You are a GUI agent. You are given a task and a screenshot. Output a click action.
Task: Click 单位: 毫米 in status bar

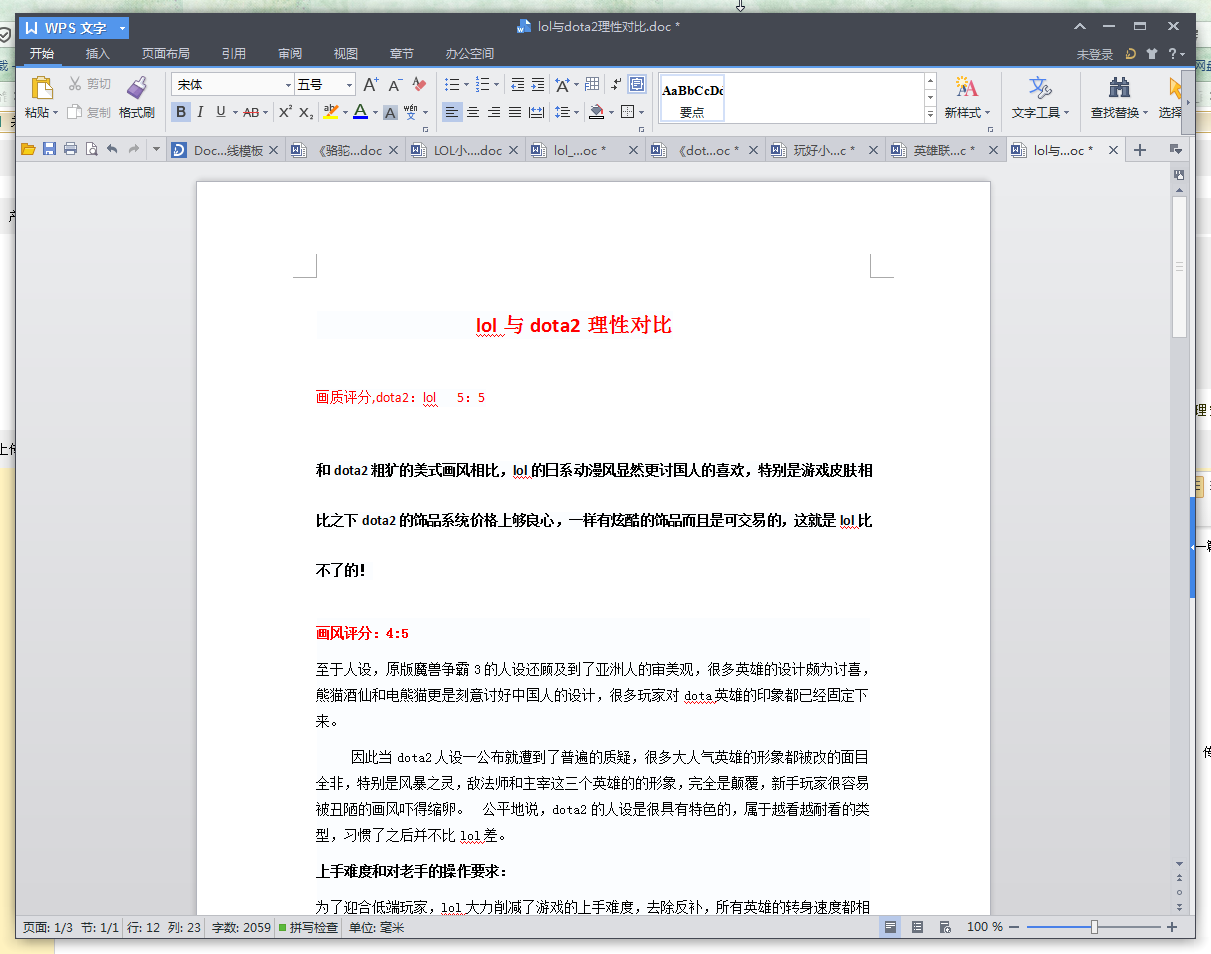[x=377, y=928]
